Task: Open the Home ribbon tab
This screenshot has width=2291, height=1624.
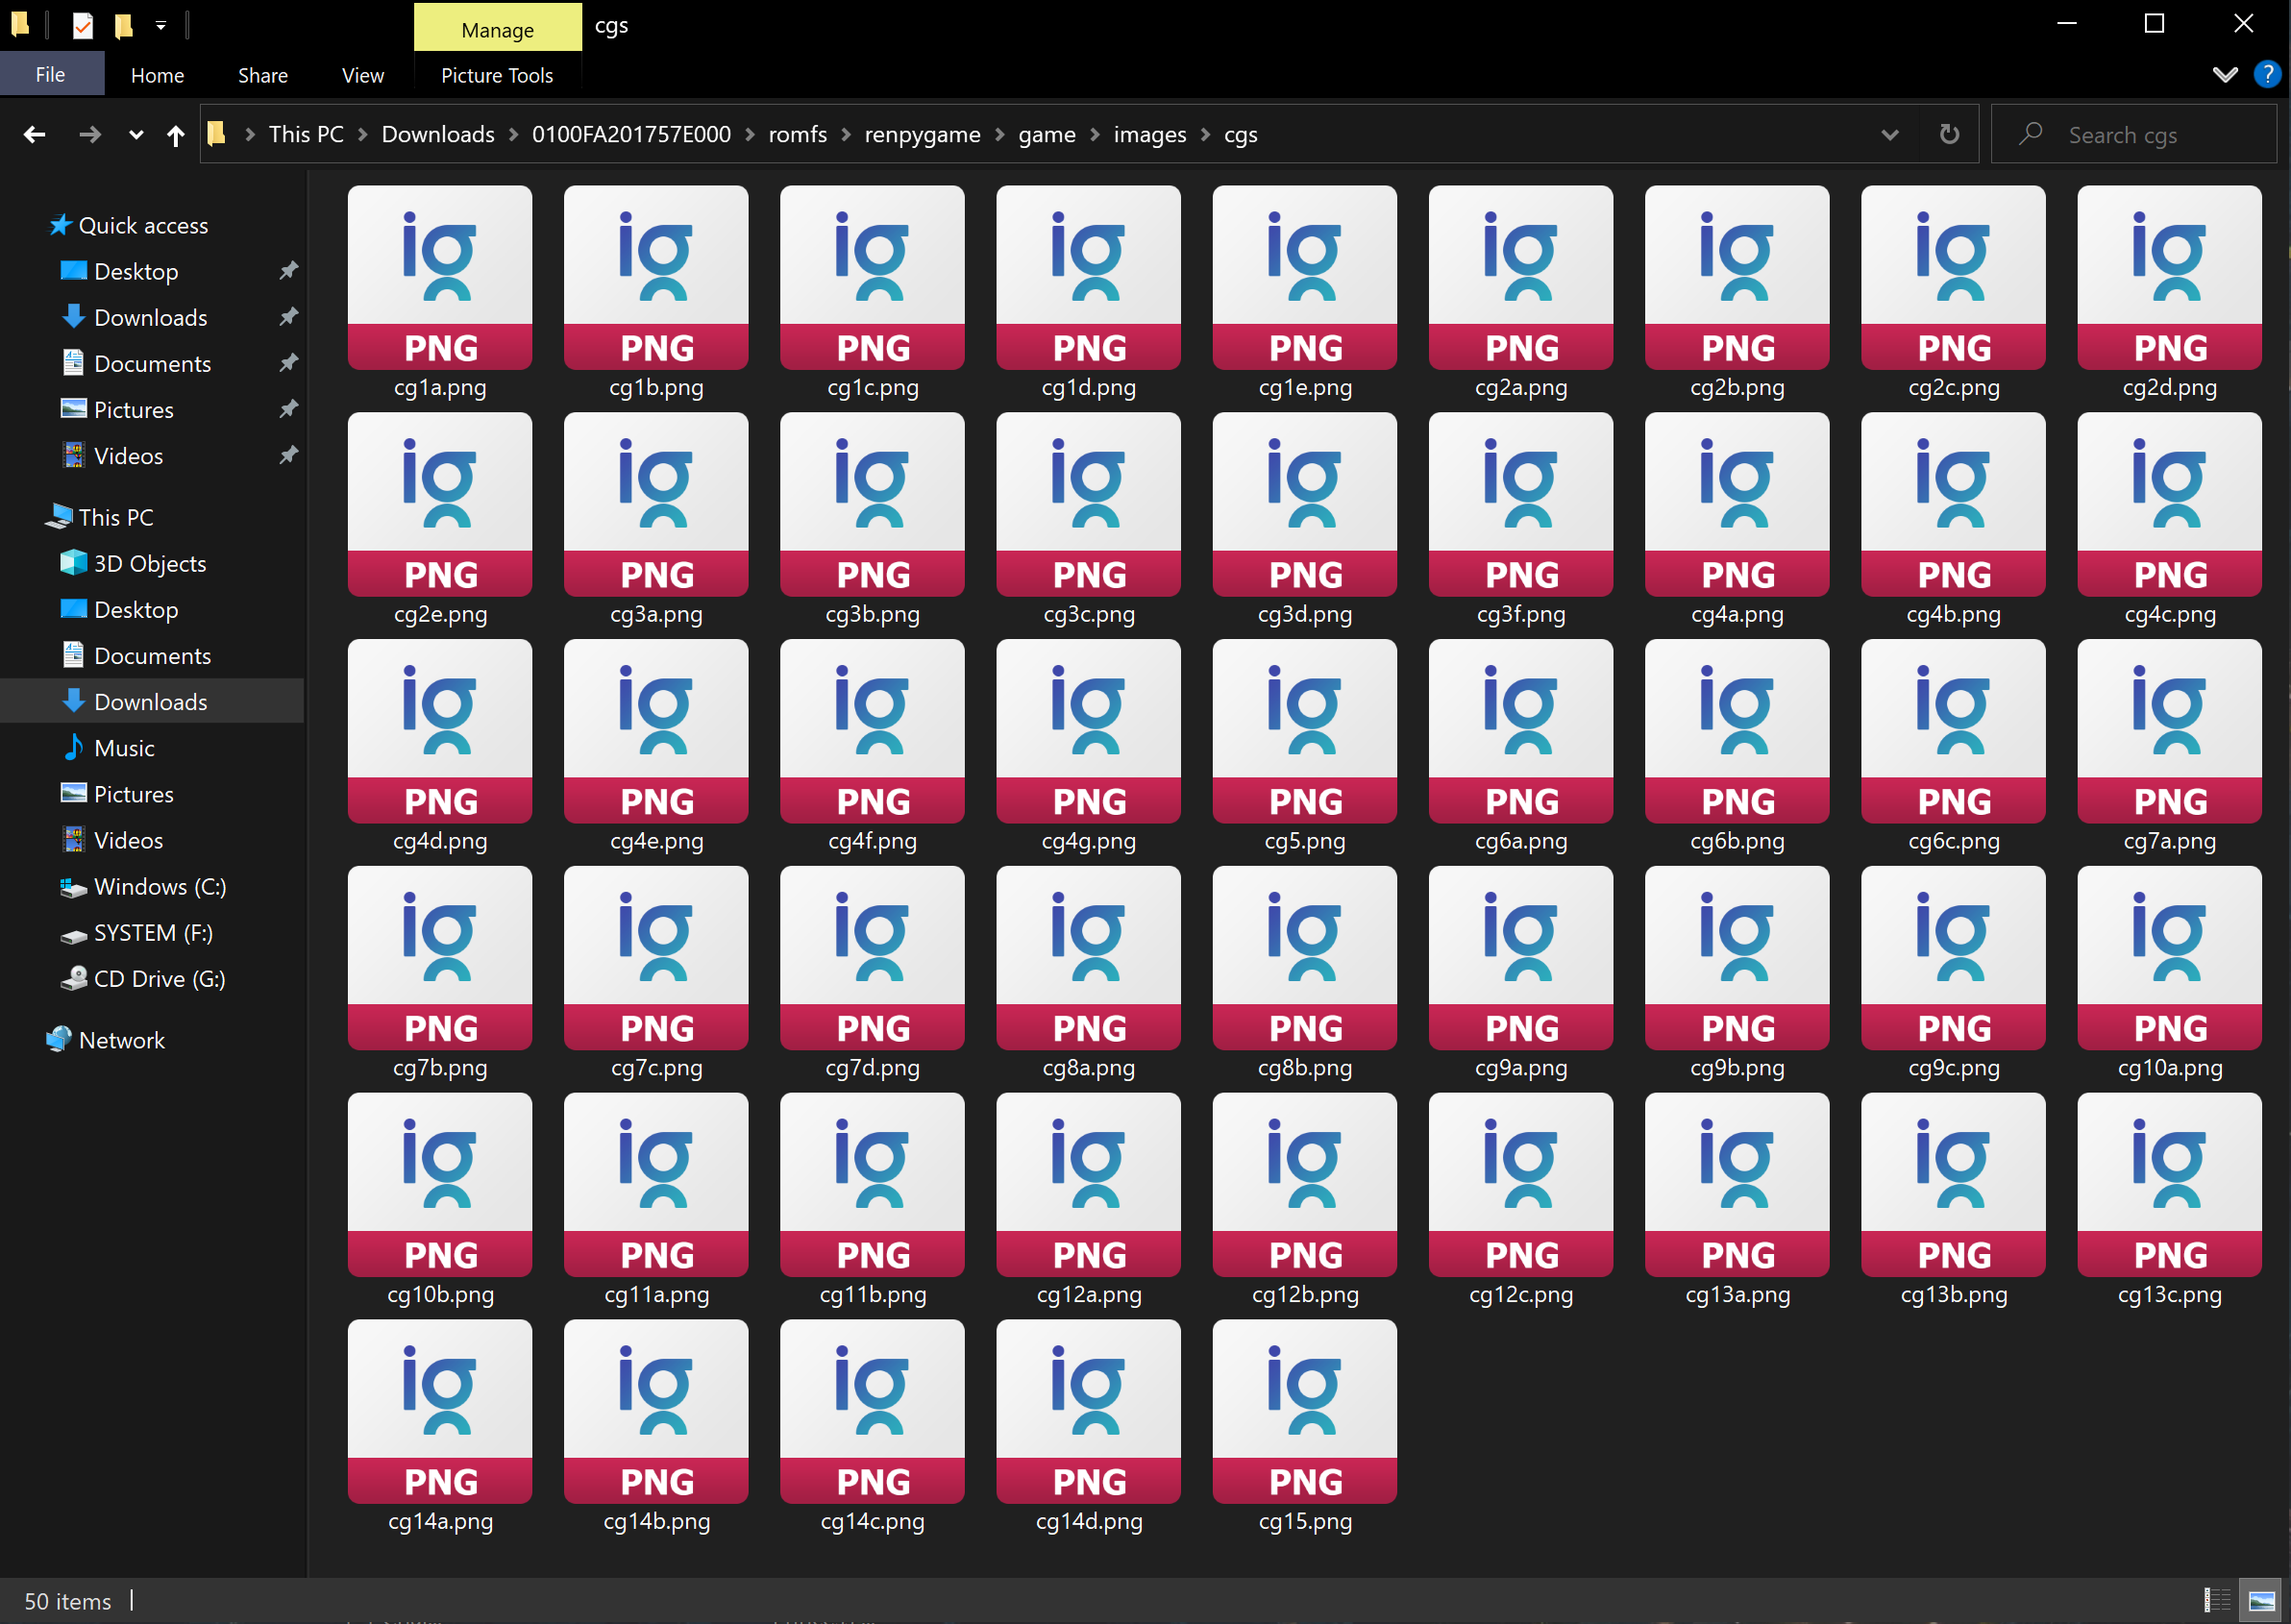Action: coord(157,75)
